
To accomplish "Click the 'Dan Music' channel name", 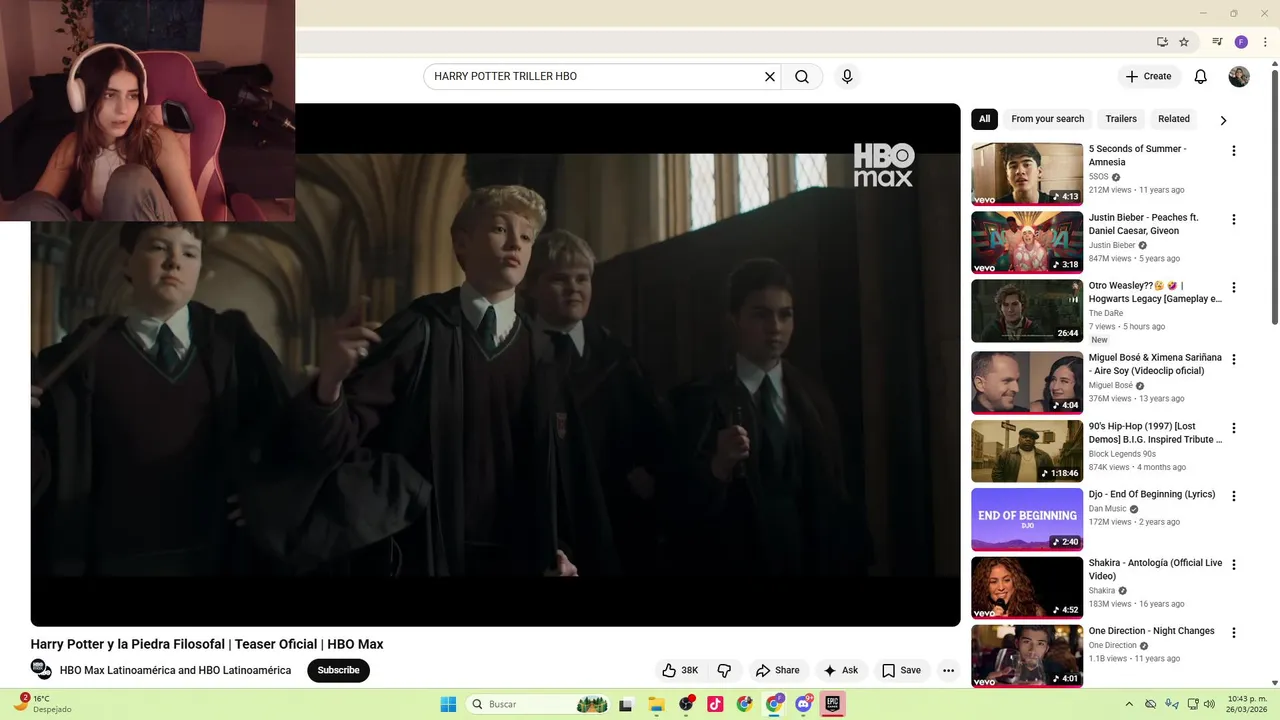I will [x=1108, y=509].
